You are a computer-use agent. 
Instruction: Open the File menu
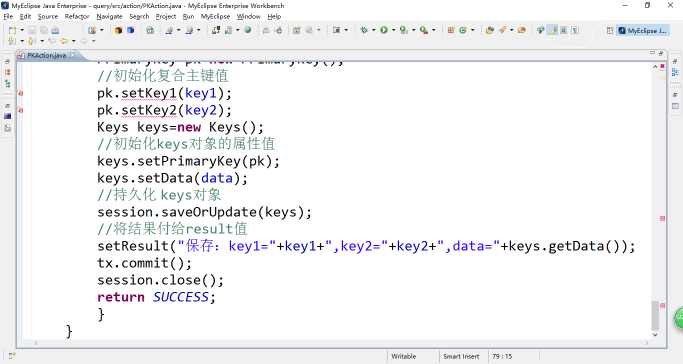(8, 17)
